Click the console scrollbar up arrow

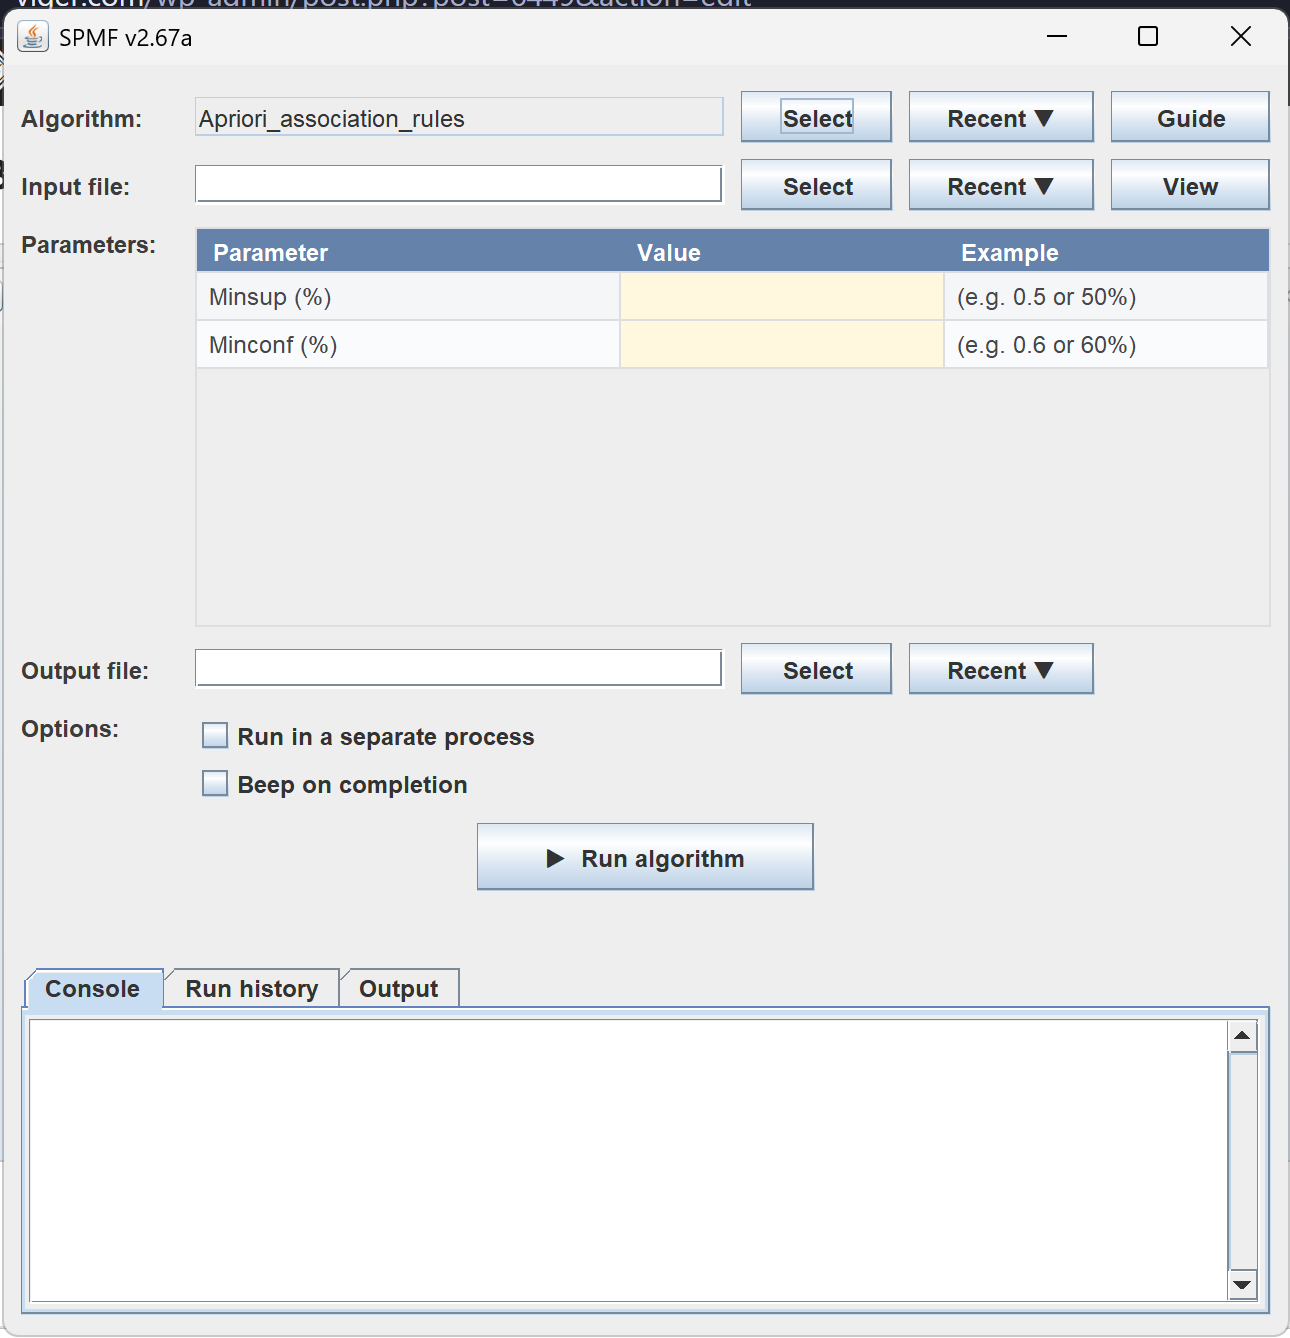click(1242, 1036)
